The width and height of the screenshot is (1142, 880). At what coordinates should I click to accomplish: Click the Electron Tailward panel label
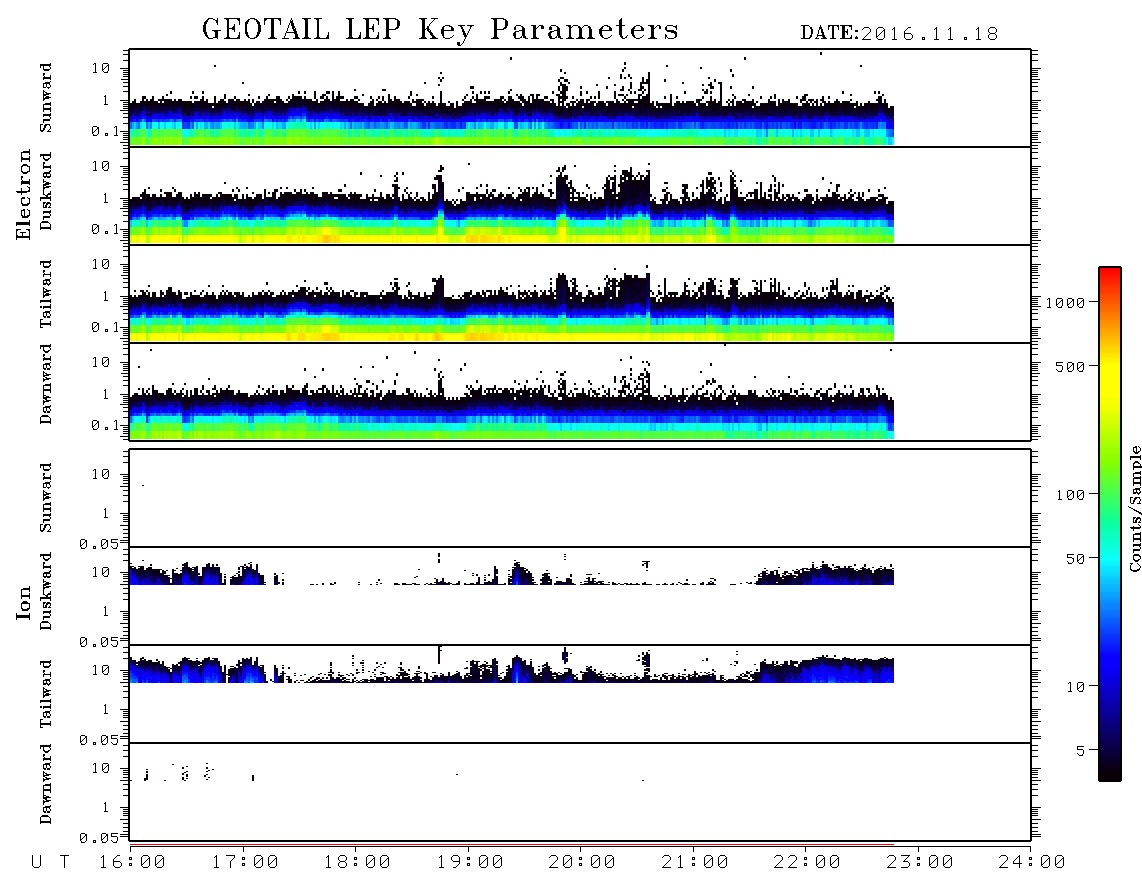[46, 294]
